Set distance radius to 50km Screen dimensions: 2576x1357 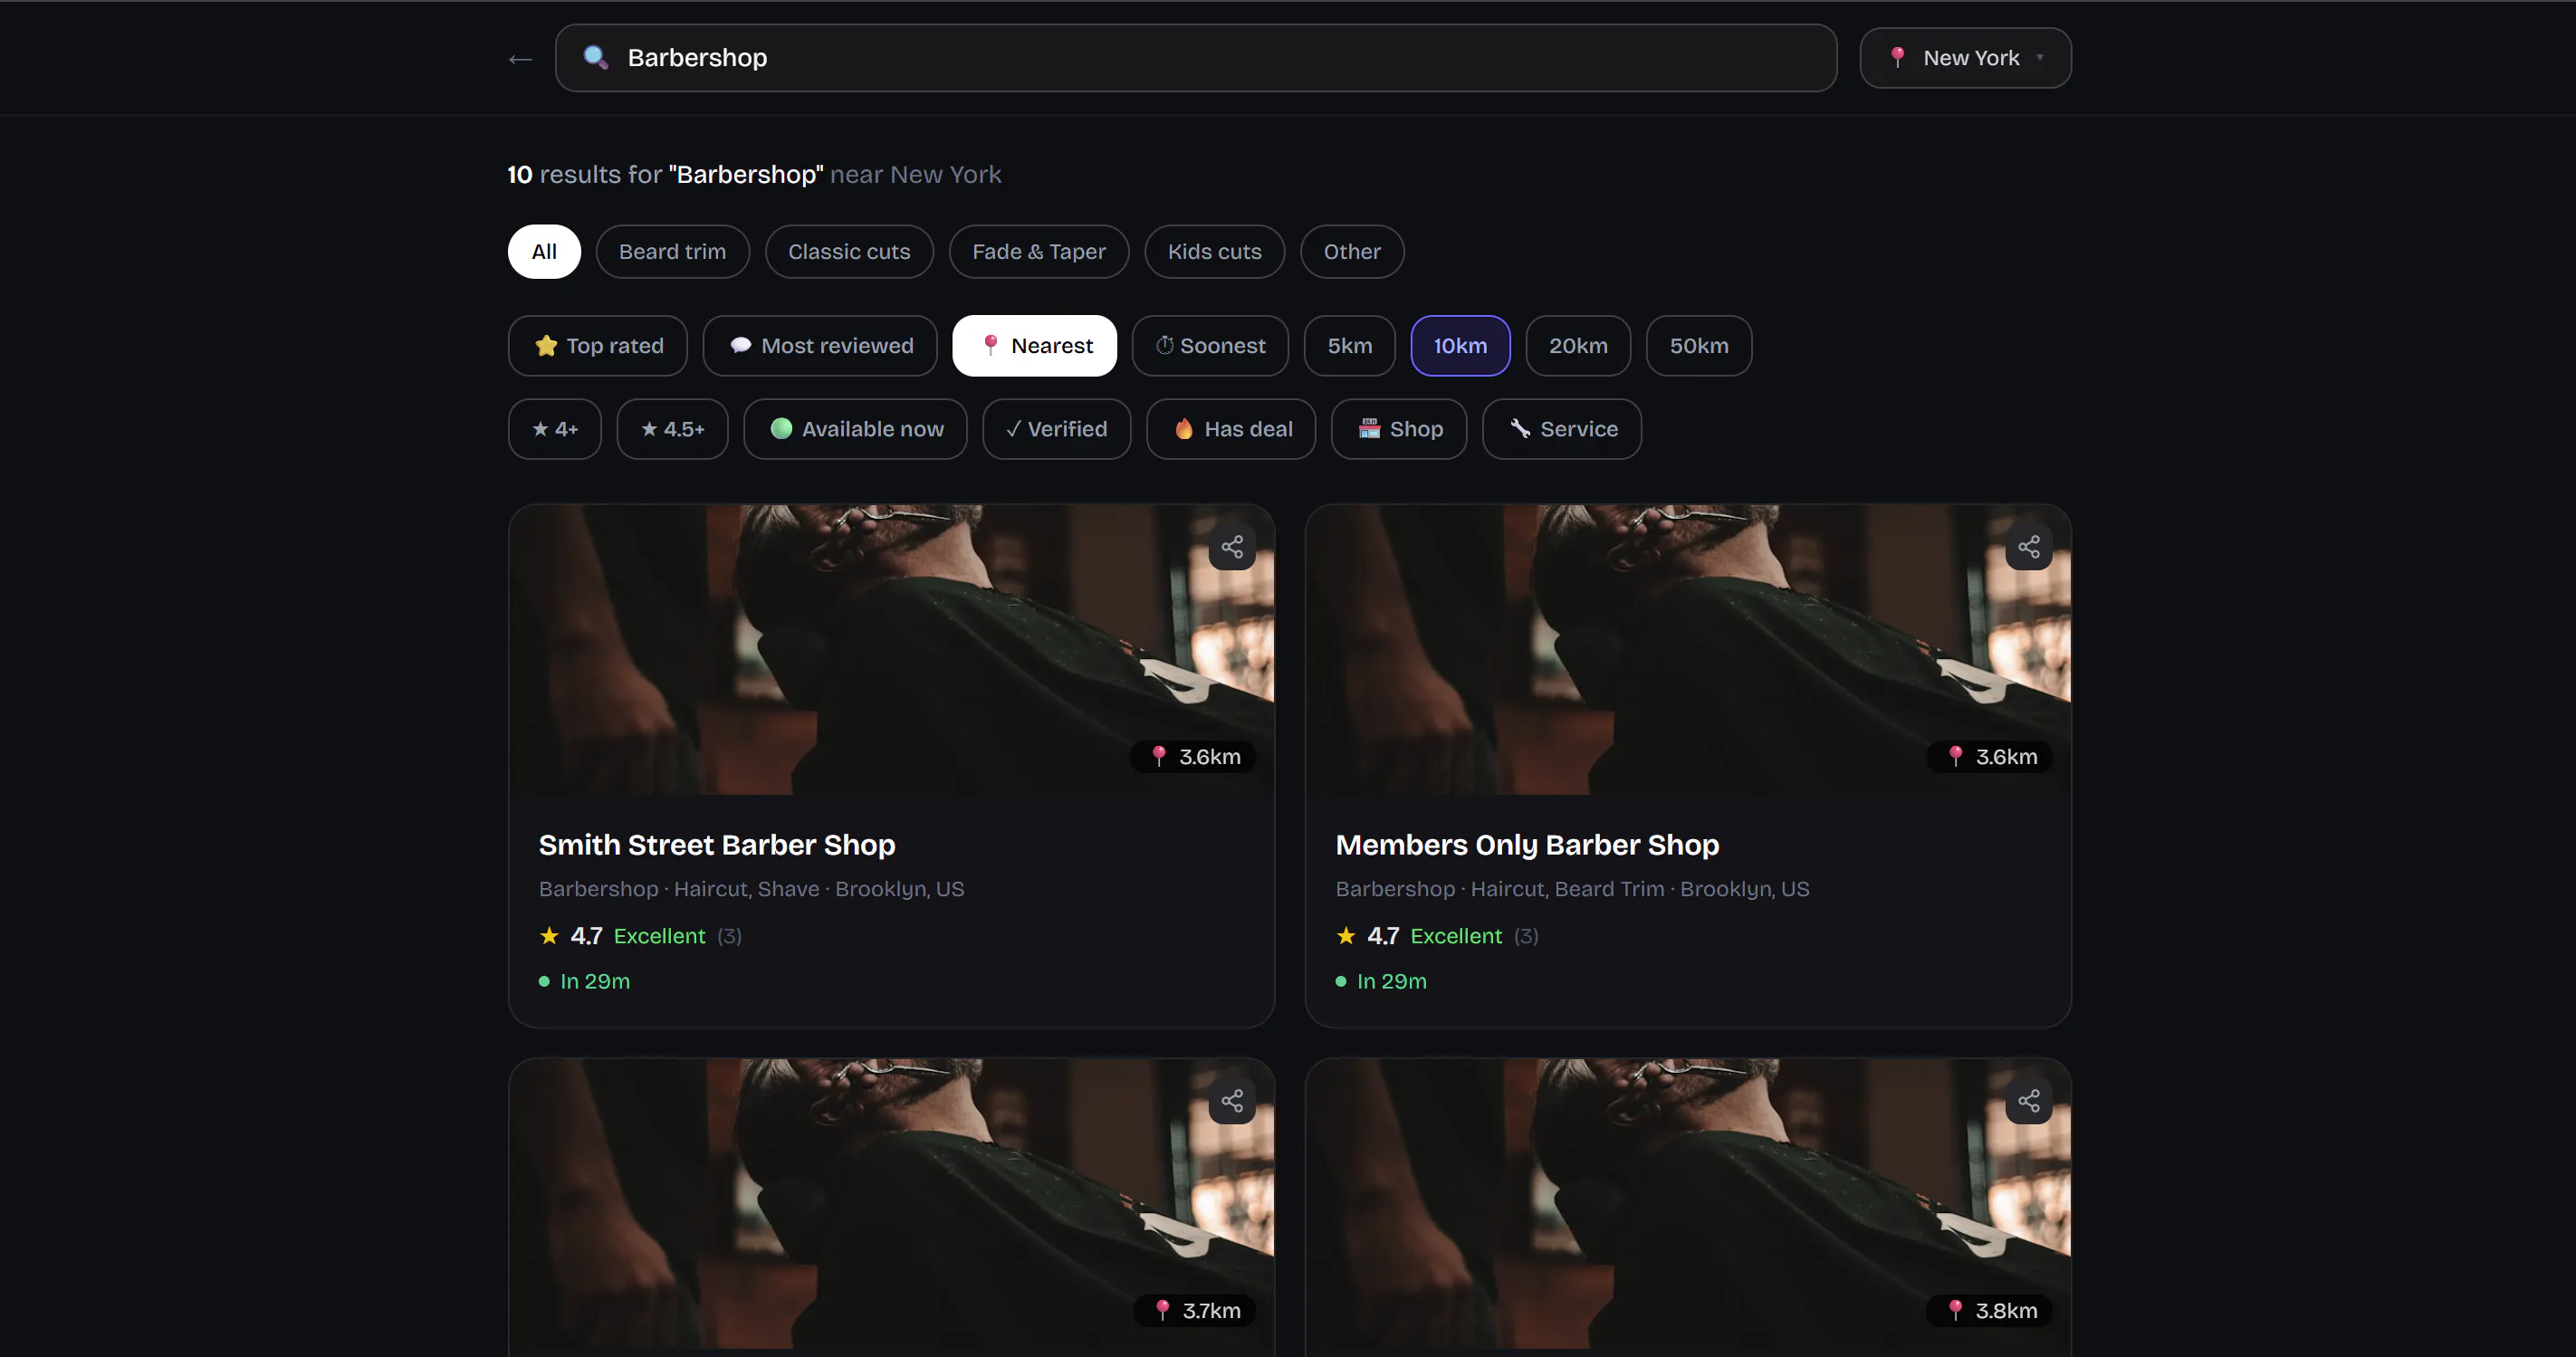click(x=1699, y=346)
